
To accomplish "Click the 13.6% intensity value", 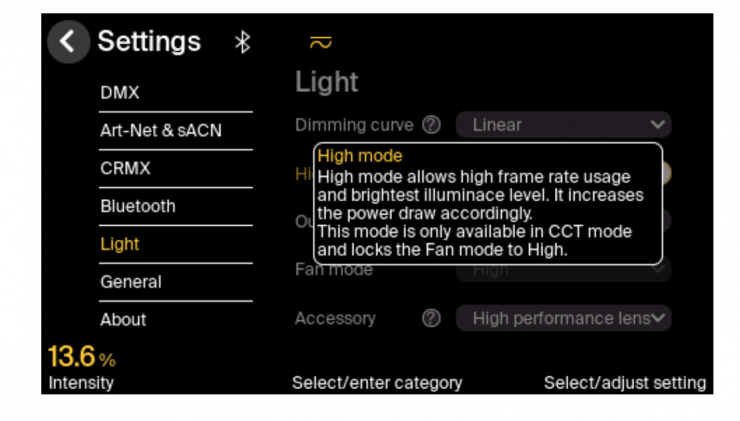I will pos(82,356).
